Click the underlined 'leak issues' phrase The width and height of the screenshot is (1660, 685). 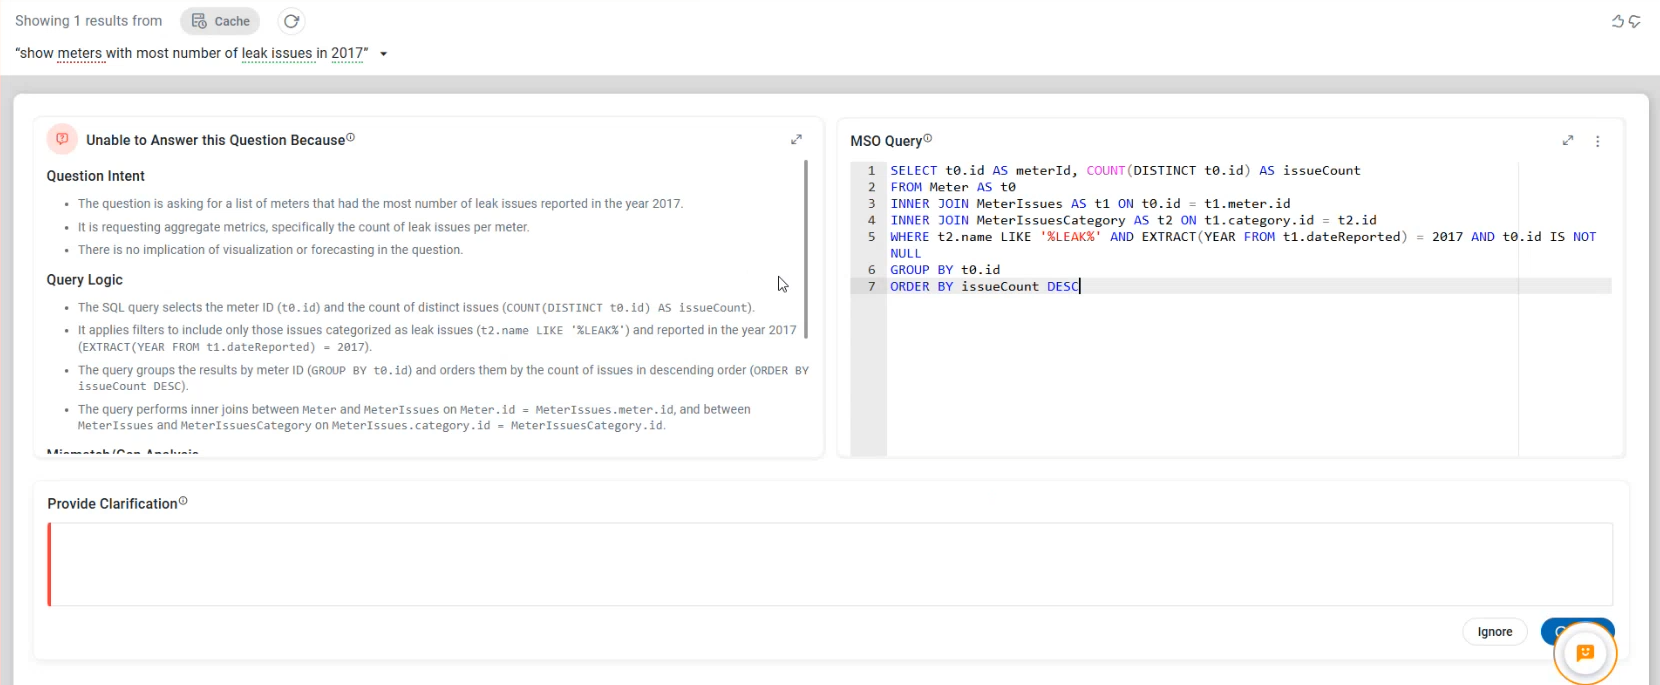tap(277, 53)
